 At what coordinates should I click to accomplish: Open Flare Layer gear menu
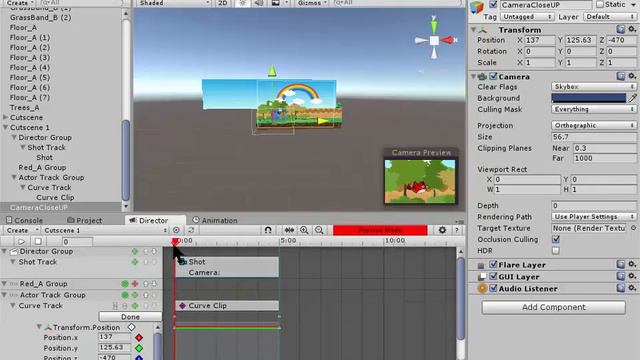tap(632, 264)
